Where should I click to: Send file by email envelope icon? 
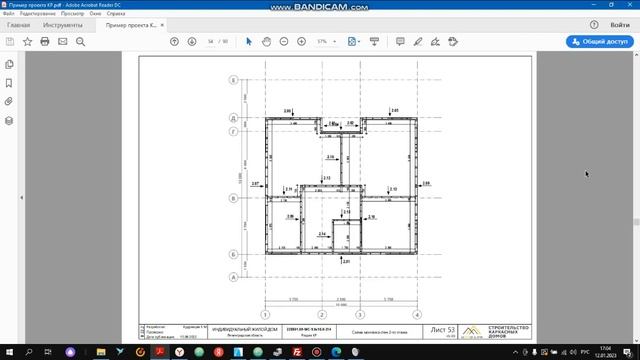pyautogui.click(x=62, y=42)
